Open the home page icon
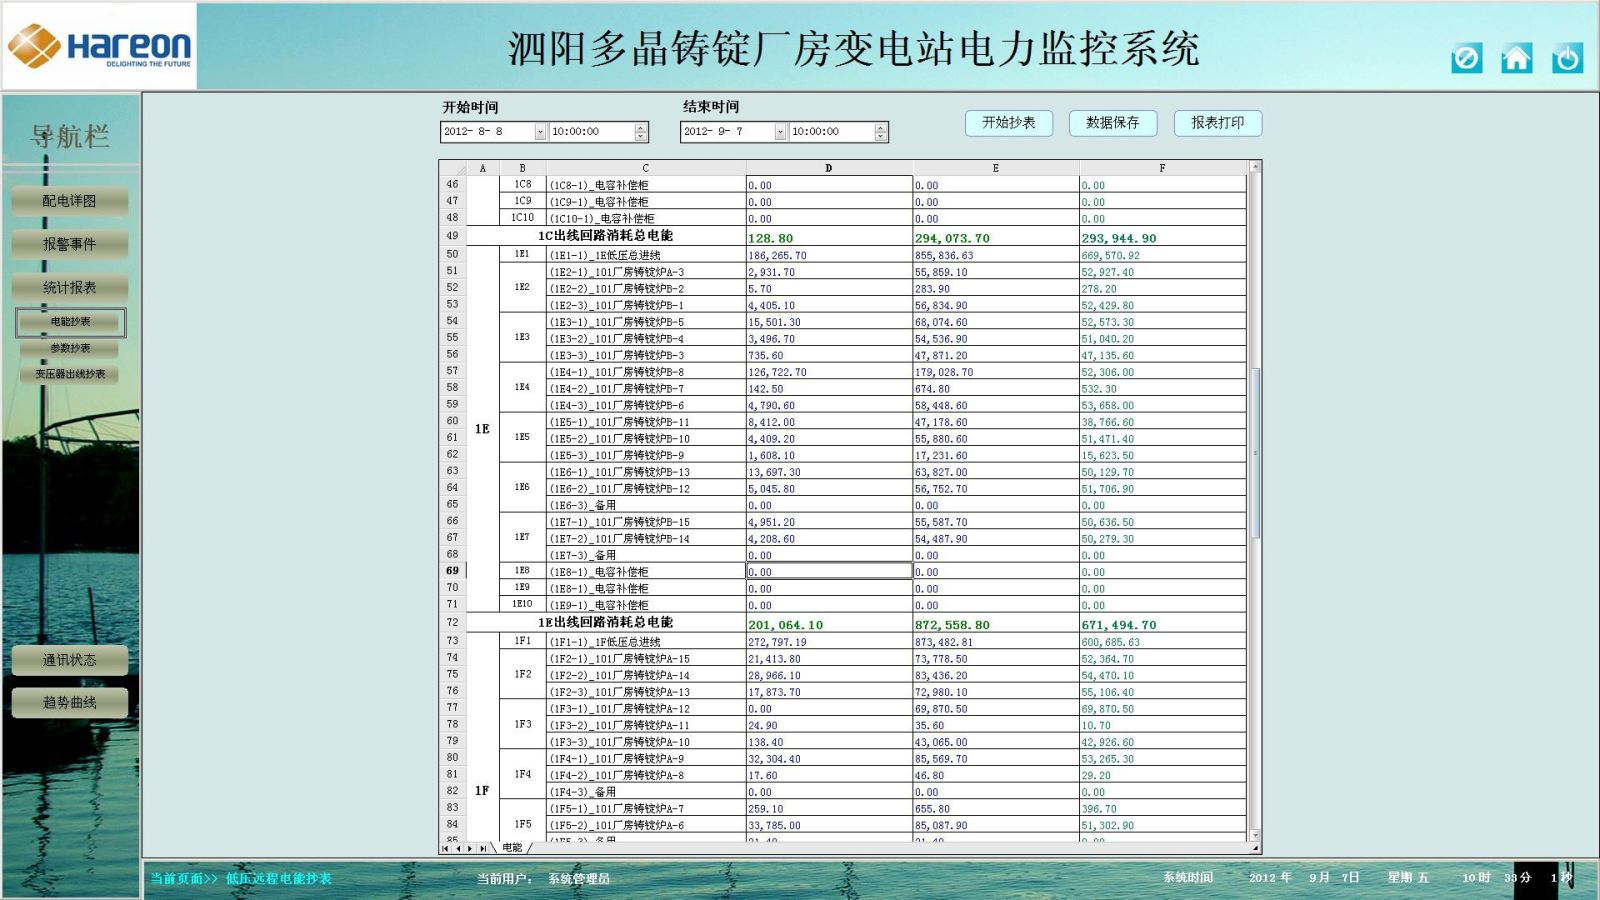The width and height of the screenshot is (1600, 900). pos(1516,58)
